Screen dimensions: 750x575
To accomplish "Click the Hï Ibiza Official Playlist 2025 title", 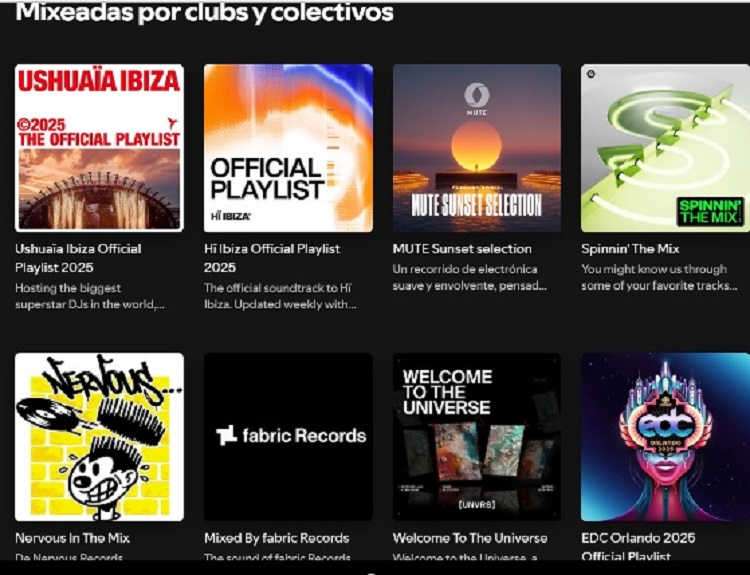I will [x=272, y=258].
